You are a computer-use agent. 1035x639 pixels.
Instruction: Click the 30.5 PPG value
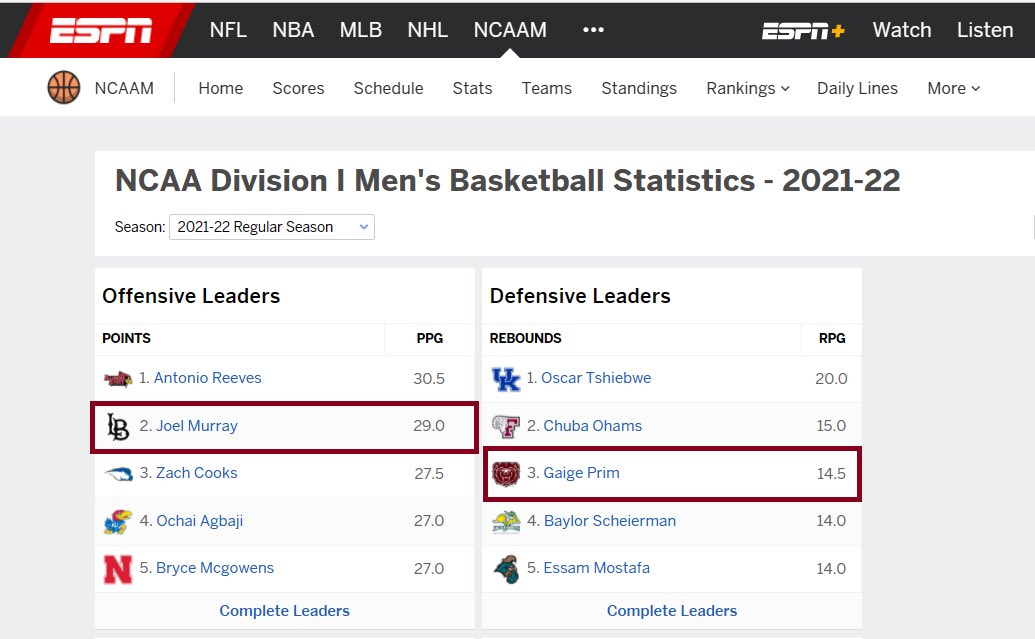pos(429,379)
